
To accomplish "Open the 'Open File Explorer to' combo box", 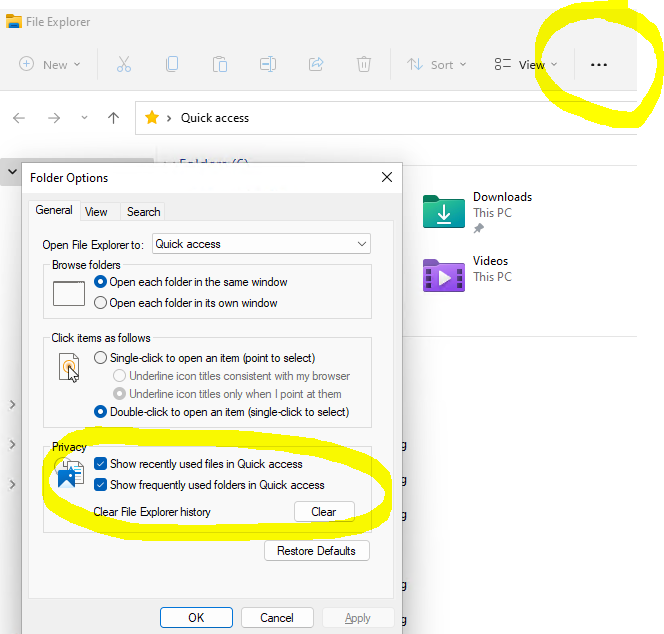I will (x=261, y=244).
